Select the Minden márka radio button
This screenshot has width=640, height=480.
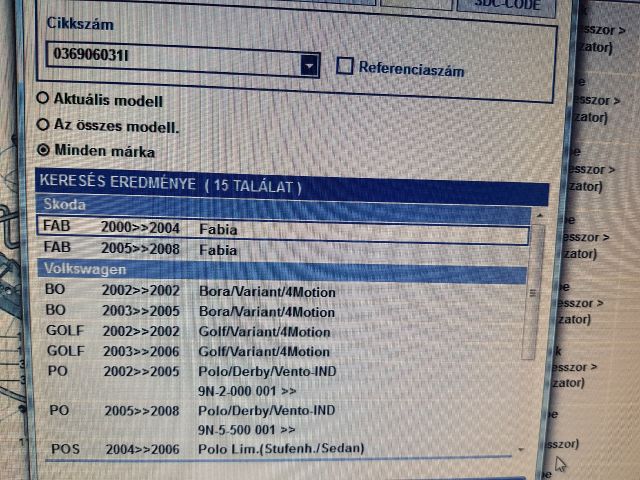43,151
